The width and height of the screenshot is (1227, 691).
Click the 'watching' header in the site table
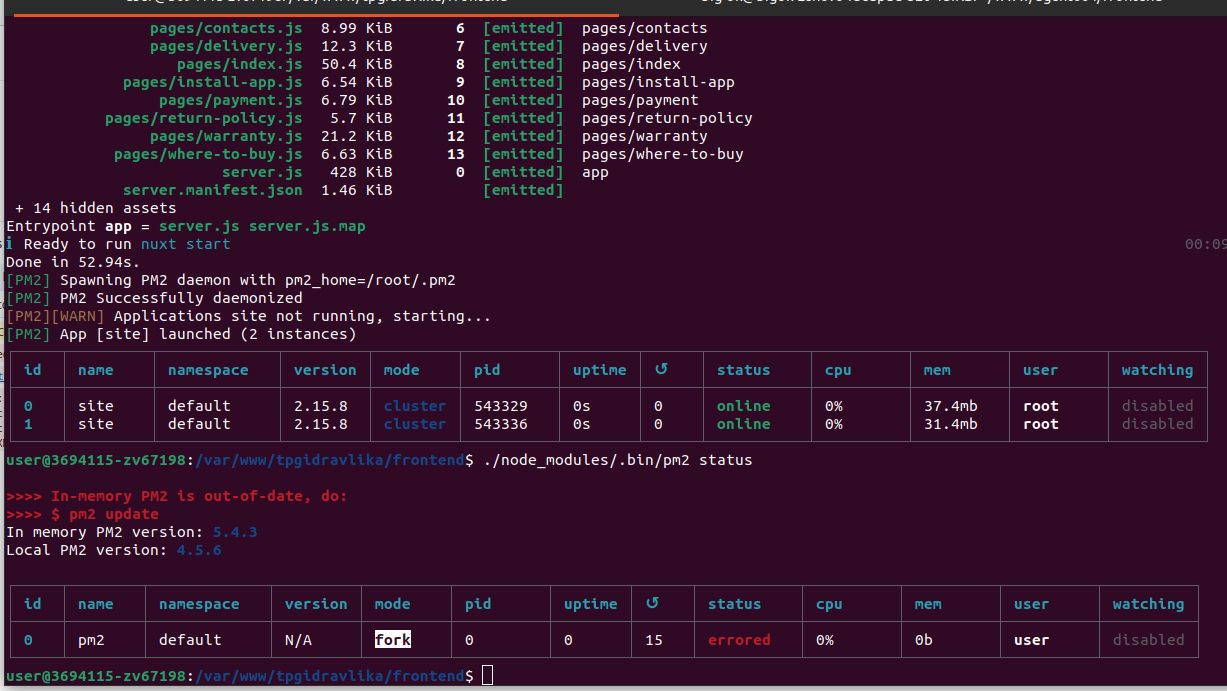1157,370
